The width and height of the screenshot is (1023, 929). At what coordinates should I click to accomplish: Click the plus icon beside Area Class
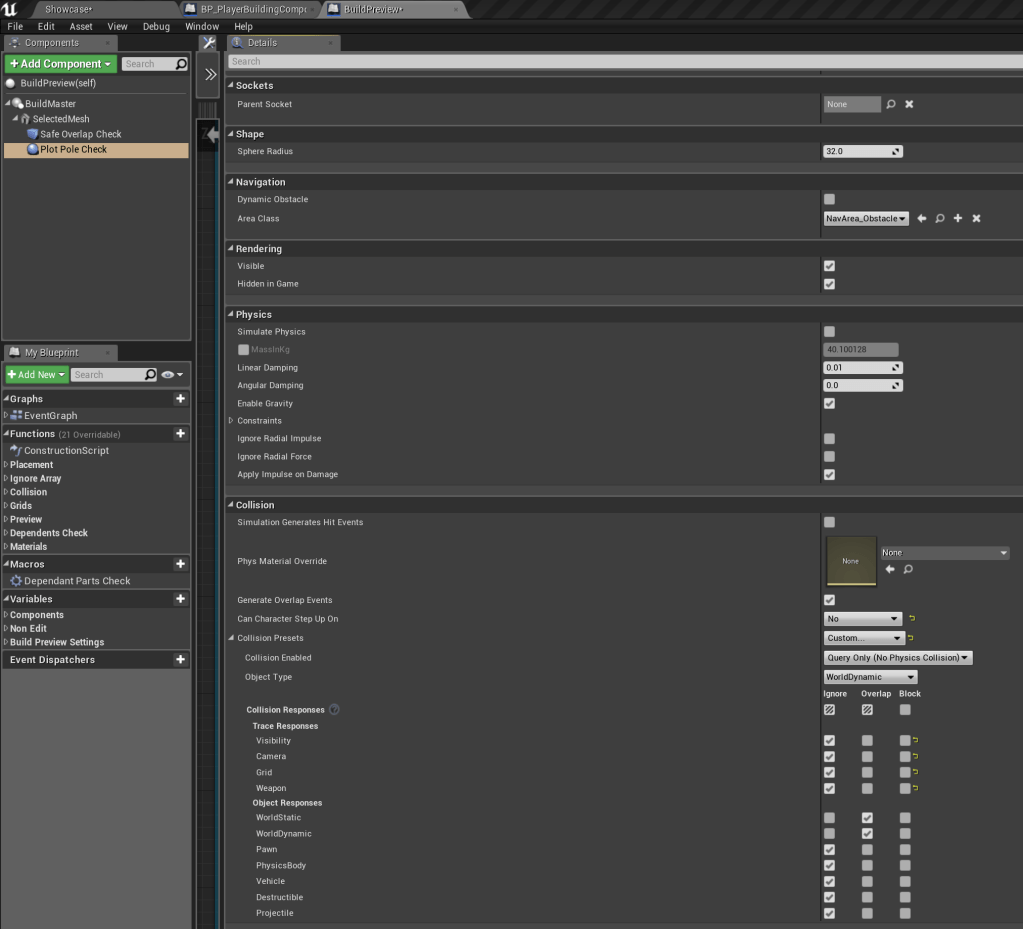point(958,218)
